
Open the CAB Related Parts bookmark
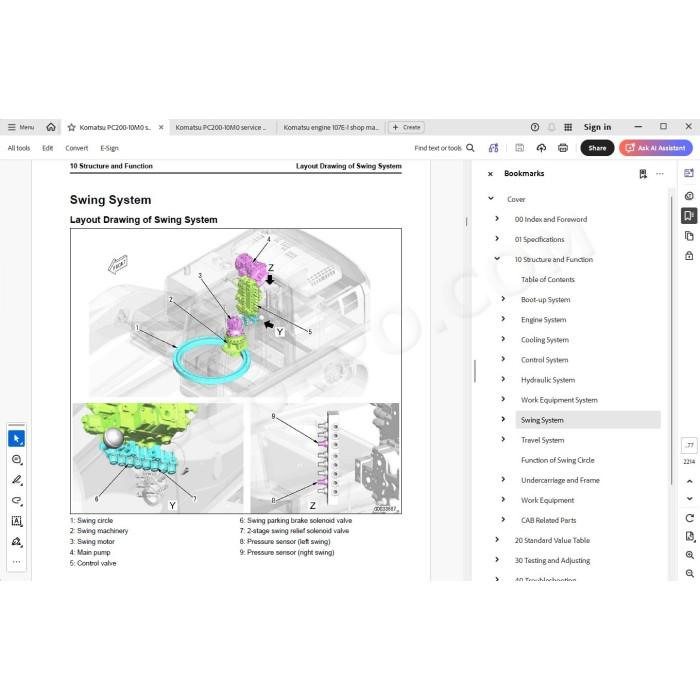[548, 521]
